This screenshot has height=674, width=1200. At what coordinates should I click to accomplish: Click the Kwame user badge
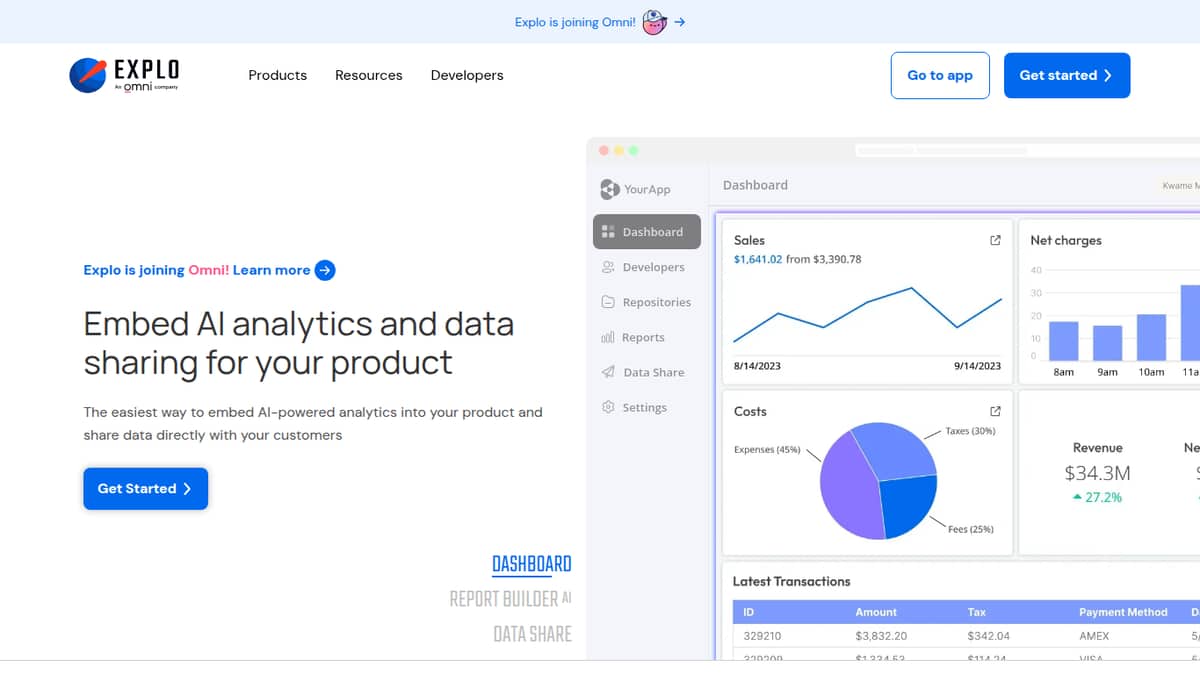1177,185
